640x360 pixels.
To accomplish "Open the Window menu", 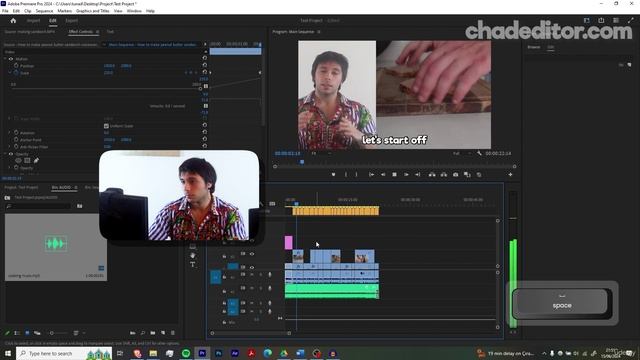I will tap(134, 11).
